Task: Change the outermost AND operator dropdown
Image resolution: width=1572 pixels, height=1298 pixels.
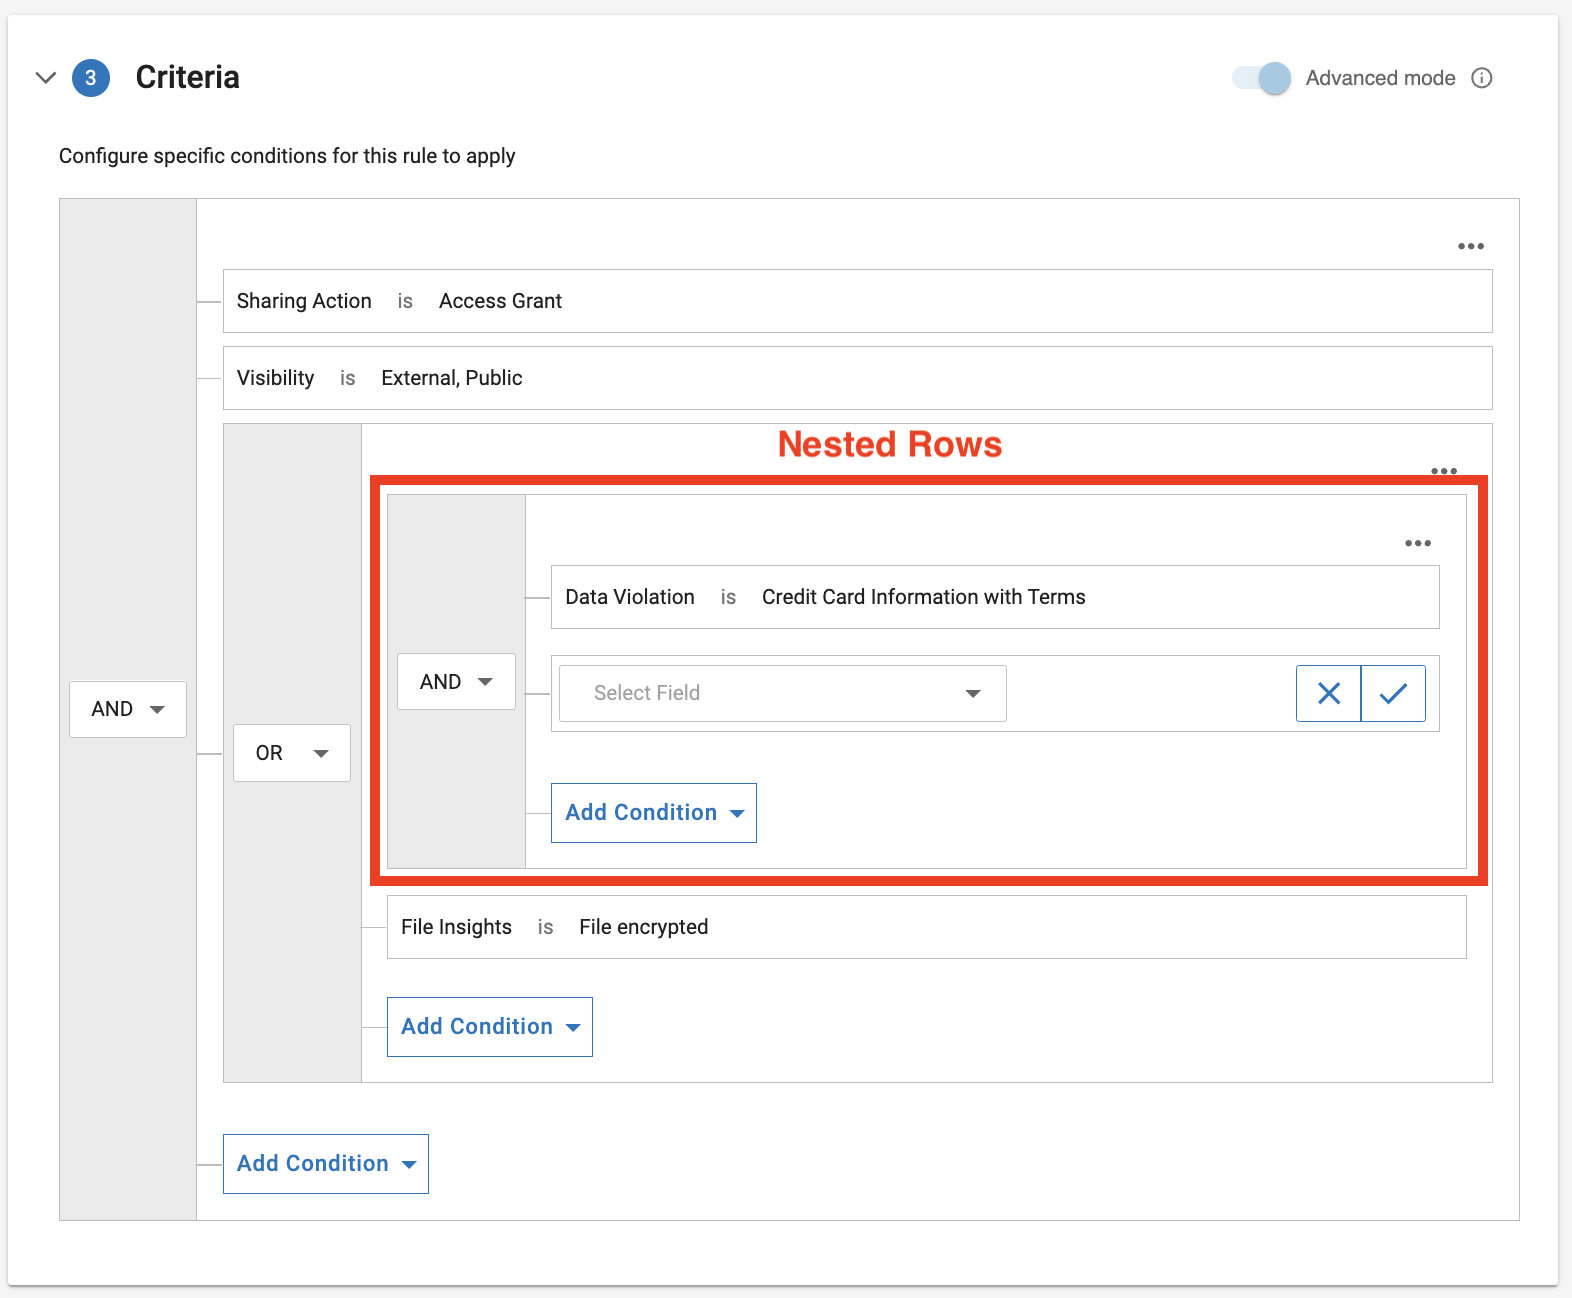Action: click(128, 709)
